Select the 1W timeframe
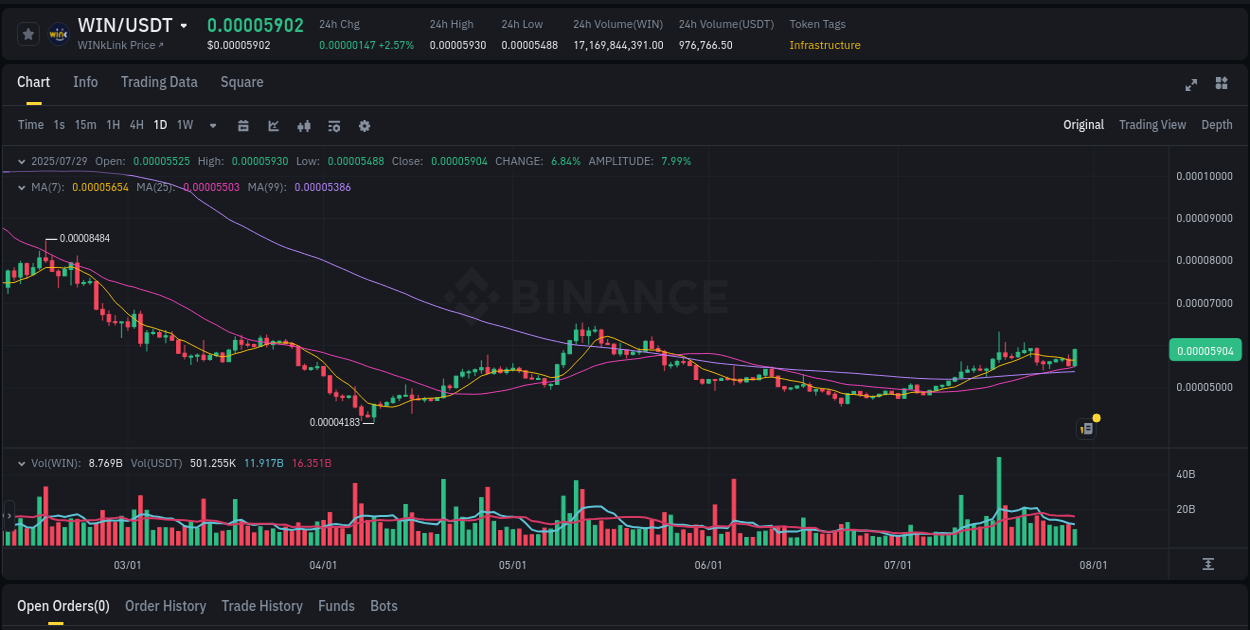The width and height of the screenshot is (1250, 630). click(184, 125)
